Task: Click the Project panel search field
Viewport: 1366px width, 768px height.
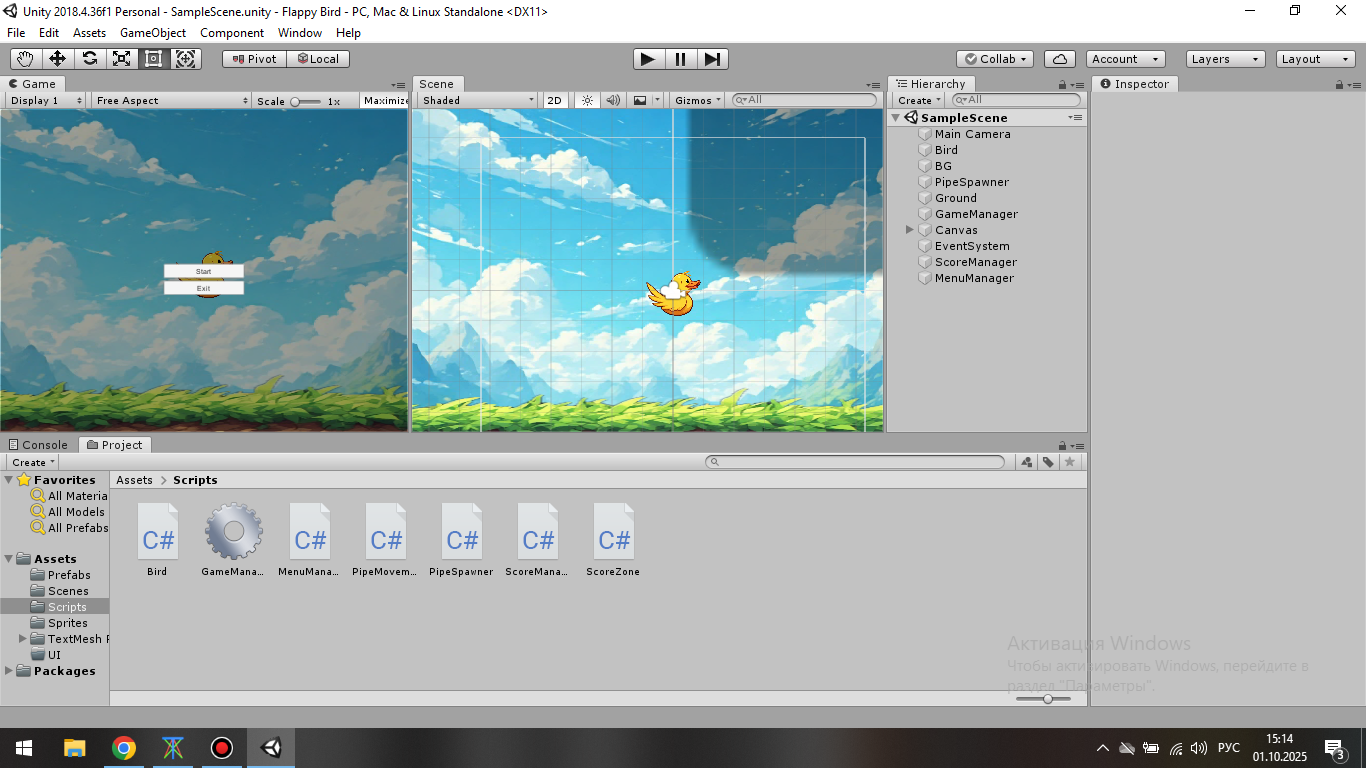Action: pyautogui.click(x=855, y=462)
